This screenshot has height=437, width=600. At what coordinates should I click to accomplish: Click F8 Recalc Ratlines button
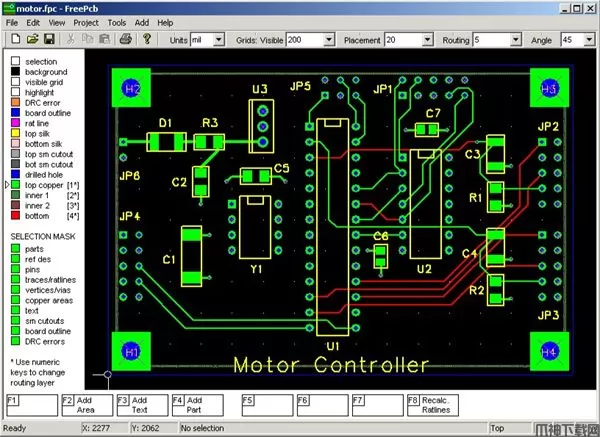[433, 405]
